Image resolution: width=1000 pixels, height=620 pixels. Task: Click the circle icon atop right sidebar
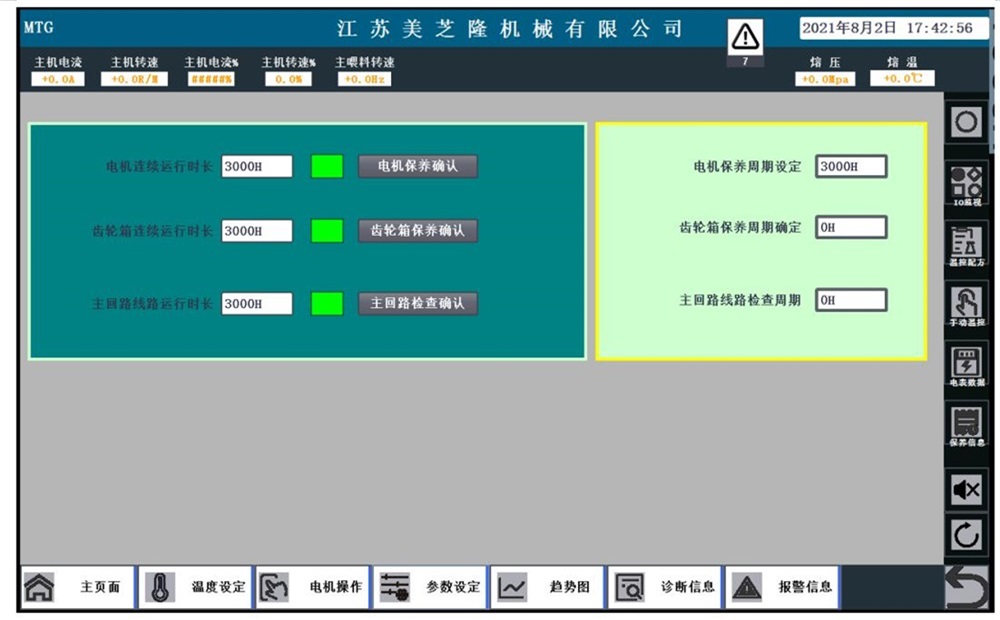tap(966, 122)
